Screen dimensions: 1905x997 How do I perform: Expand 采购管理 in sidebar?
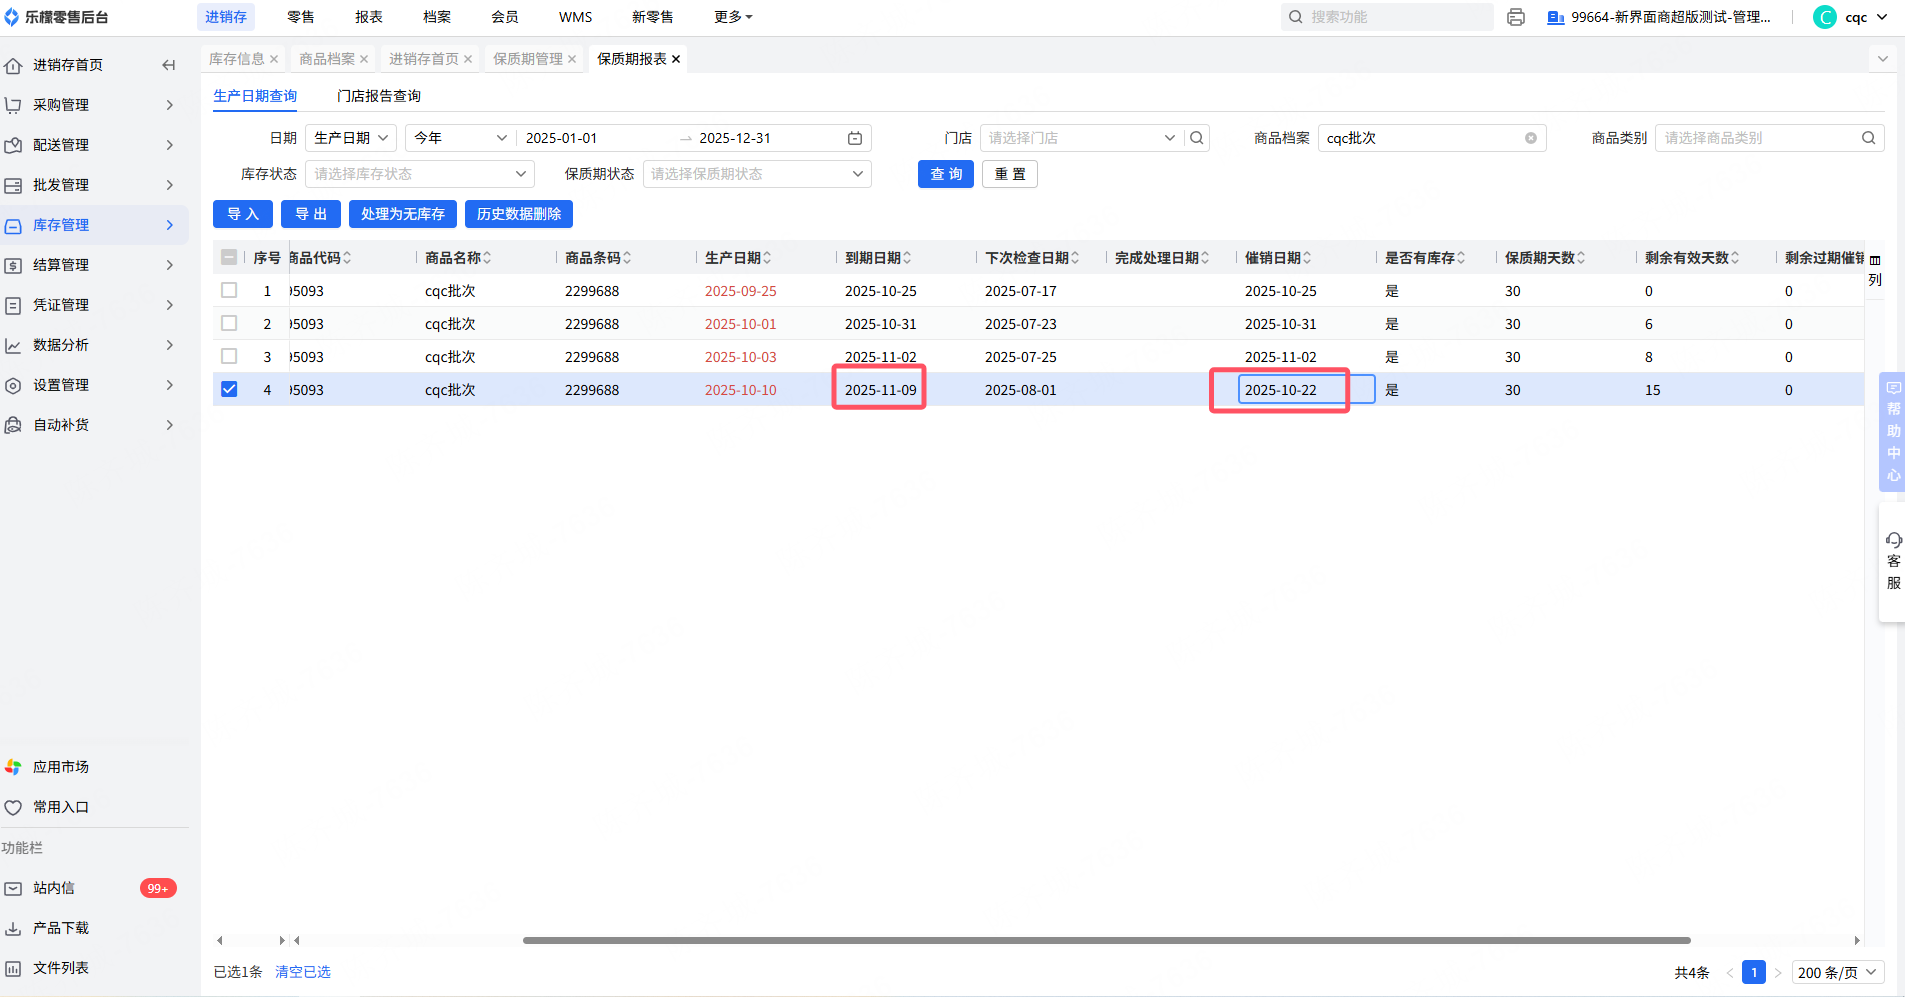pos(94,105)
